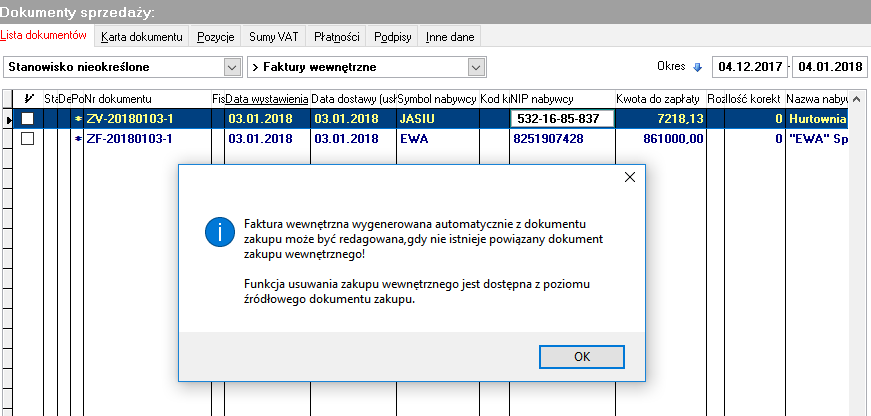This screenshot has width=871, height=416.
Task: Confirm the message with OK button
Action: click(x=582, y=357)
